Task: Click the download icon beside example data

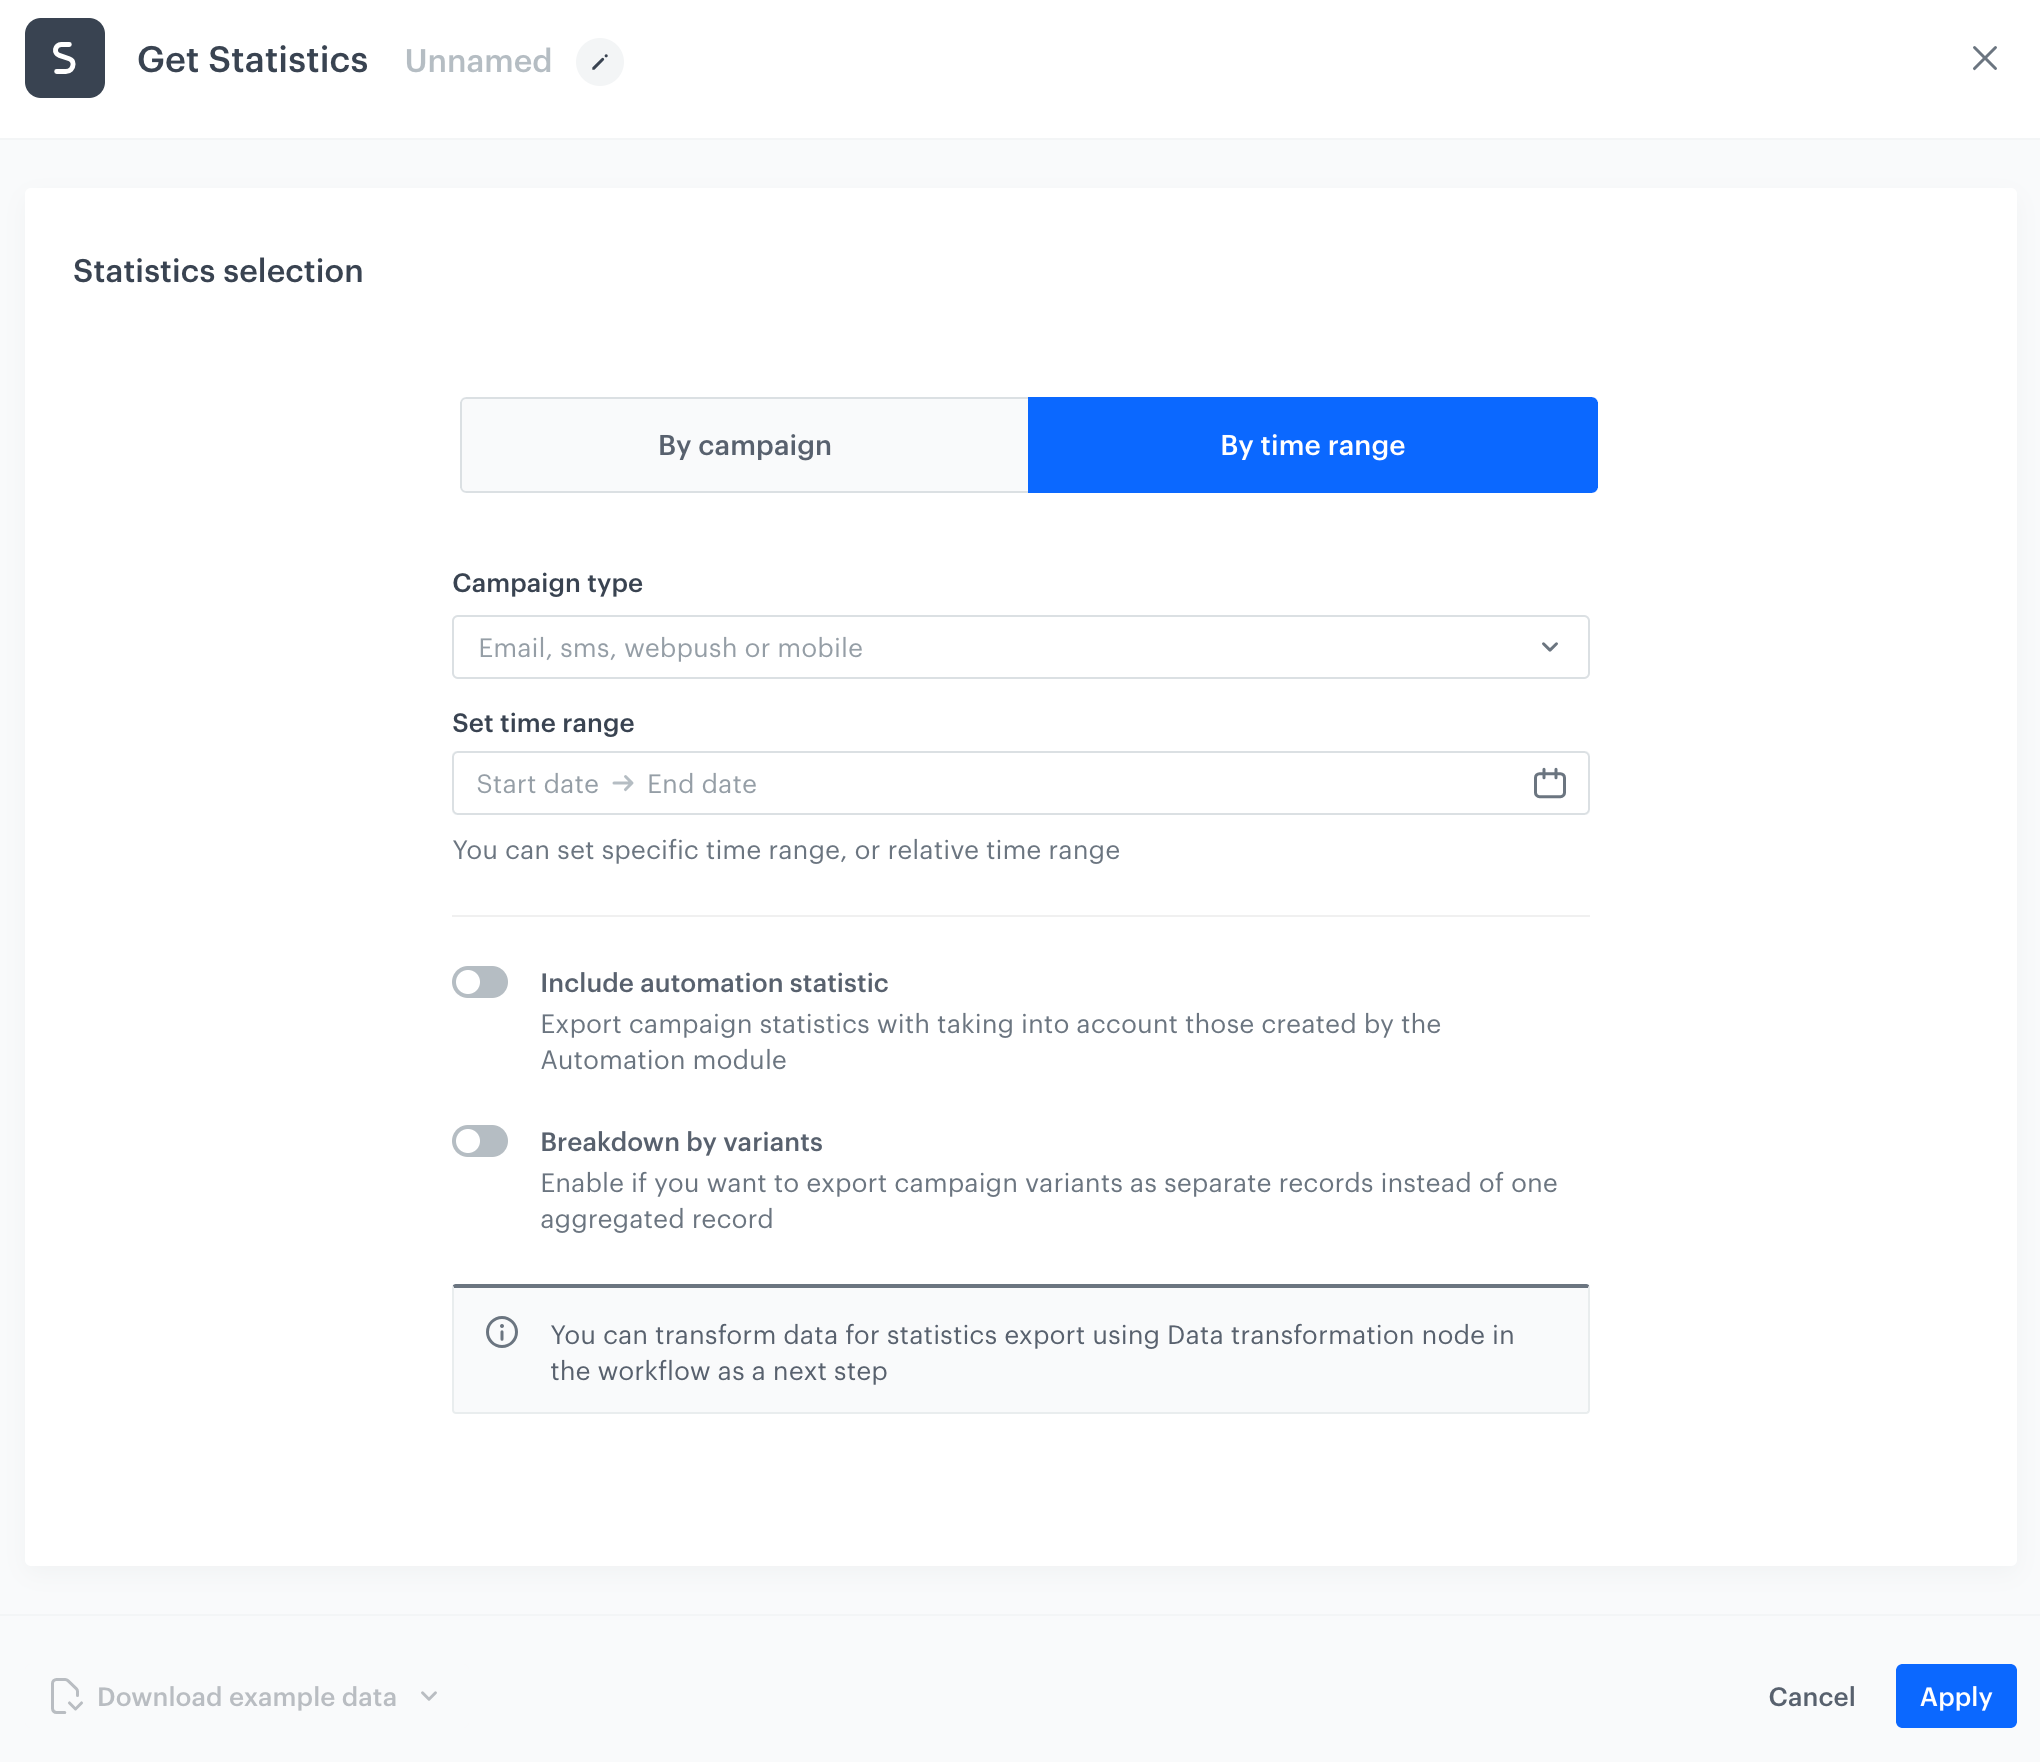Action: point(66,1696)
